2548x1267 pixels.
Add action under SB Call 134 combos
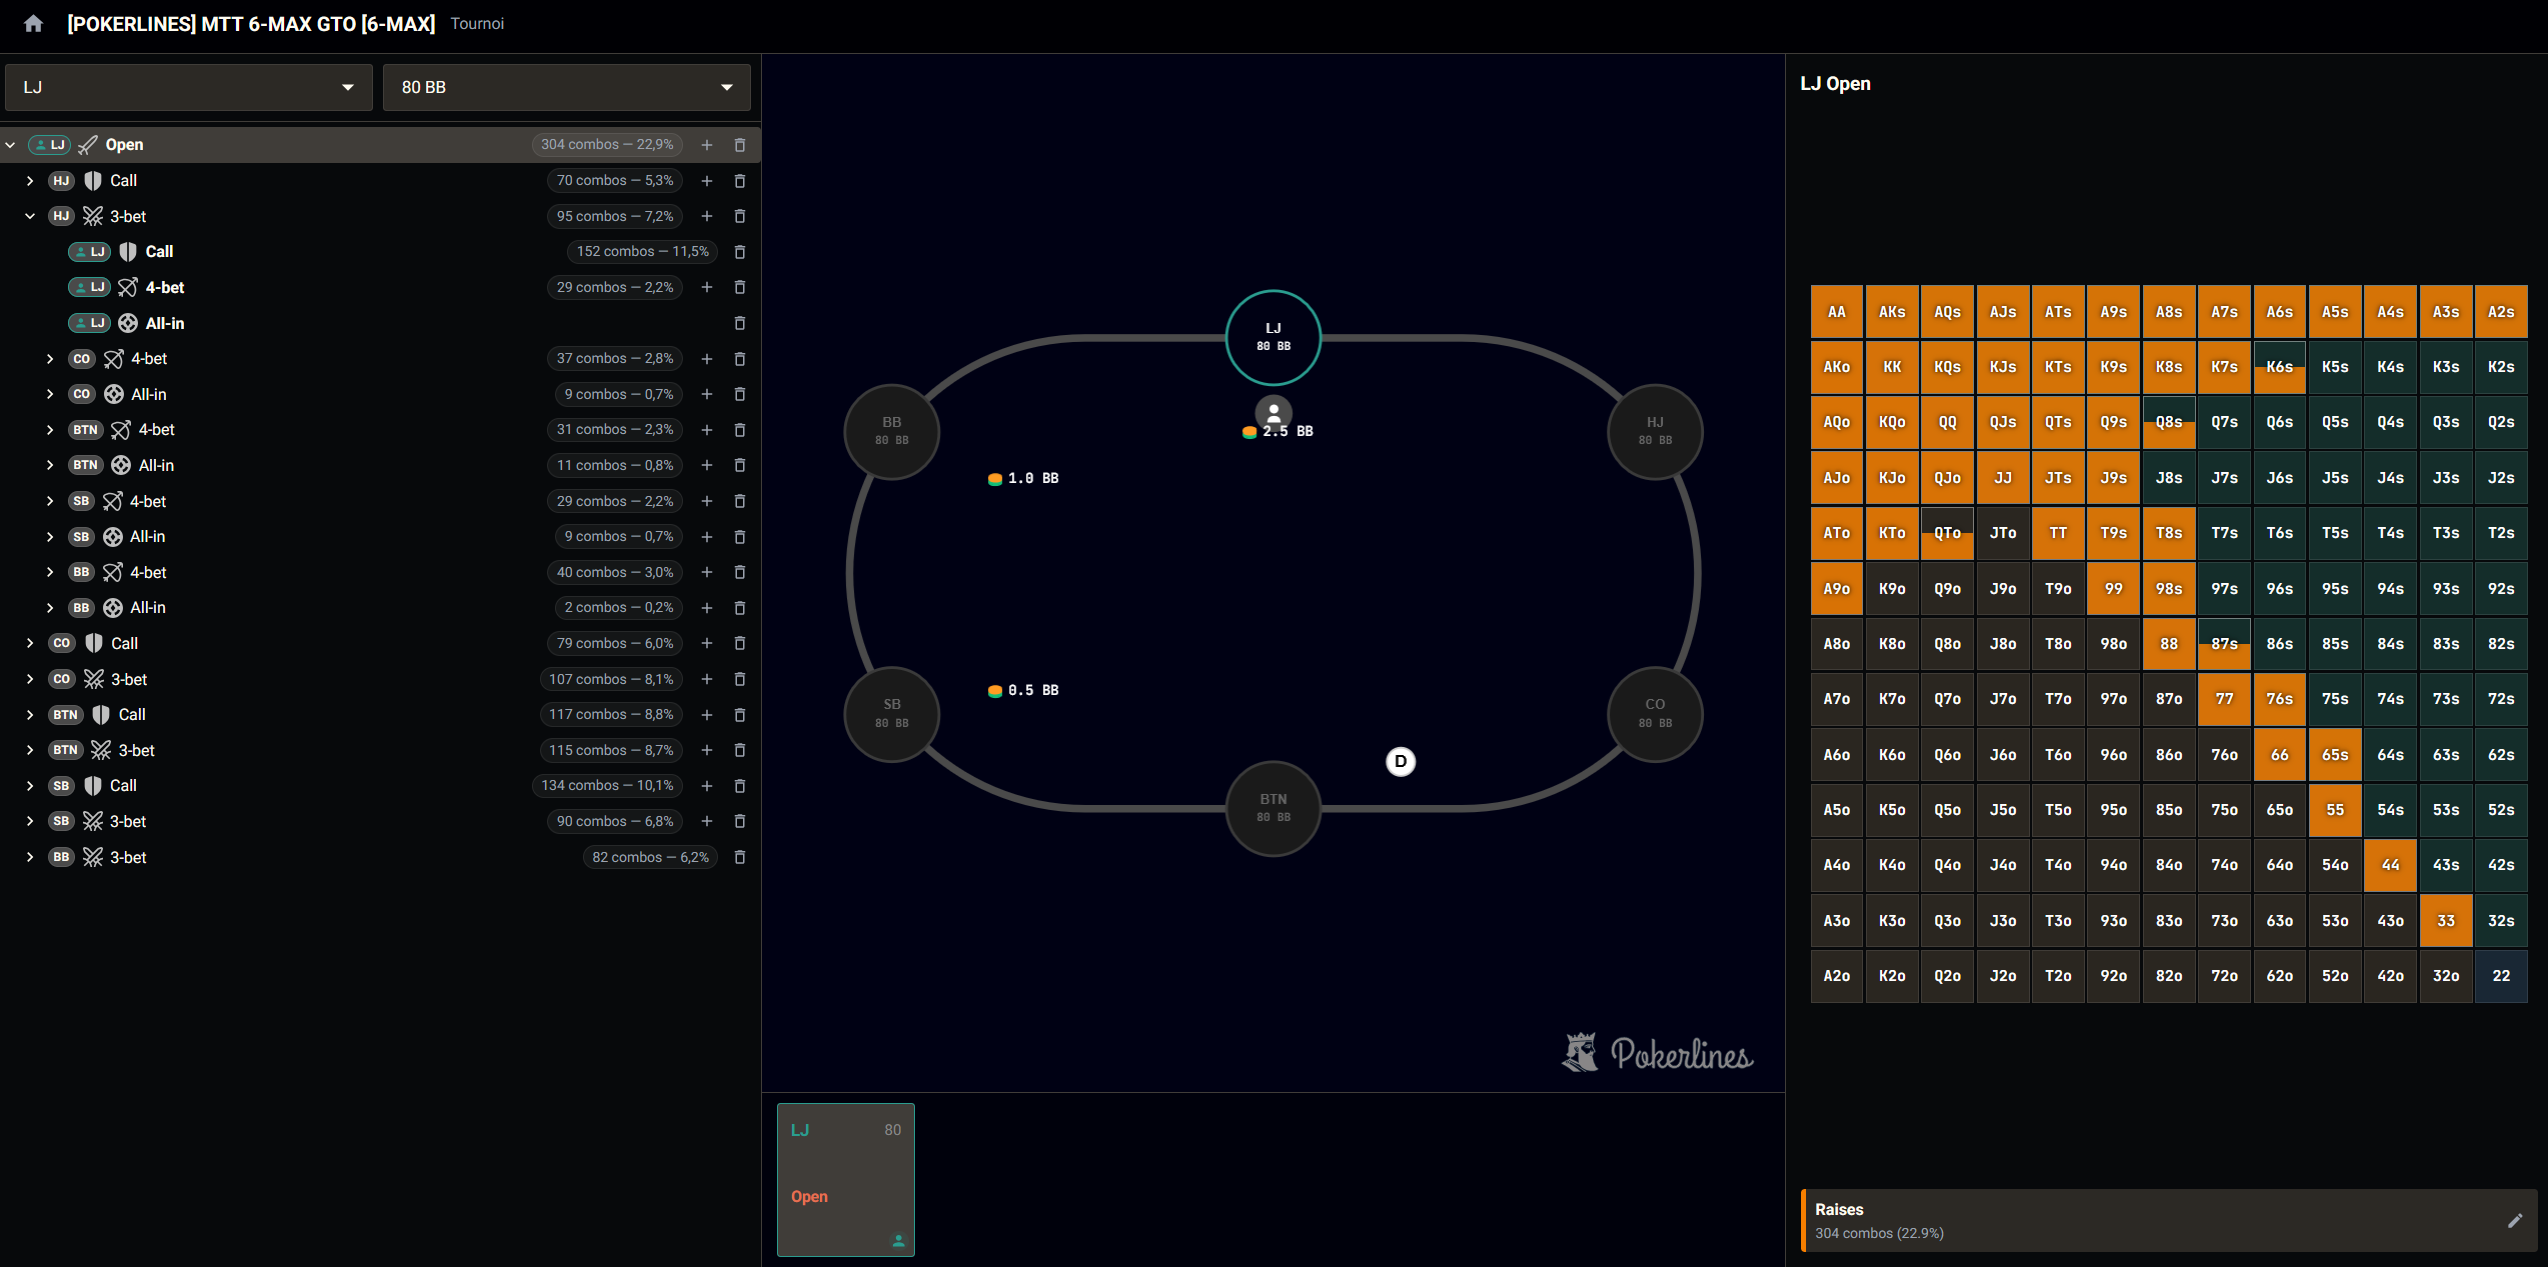(x=707, y=786)
